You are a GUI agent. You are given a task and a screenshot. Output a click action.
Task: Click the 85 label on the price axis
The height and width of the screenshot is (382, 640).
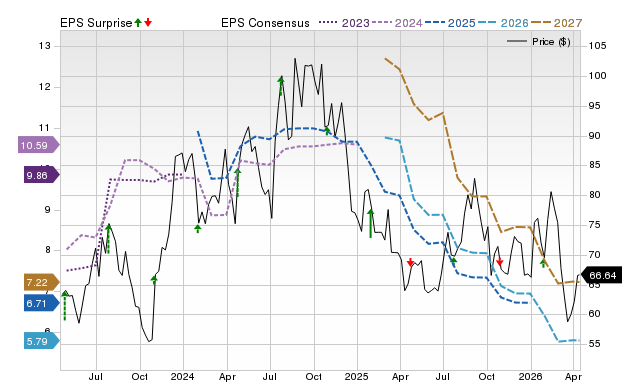pos(594,165)
